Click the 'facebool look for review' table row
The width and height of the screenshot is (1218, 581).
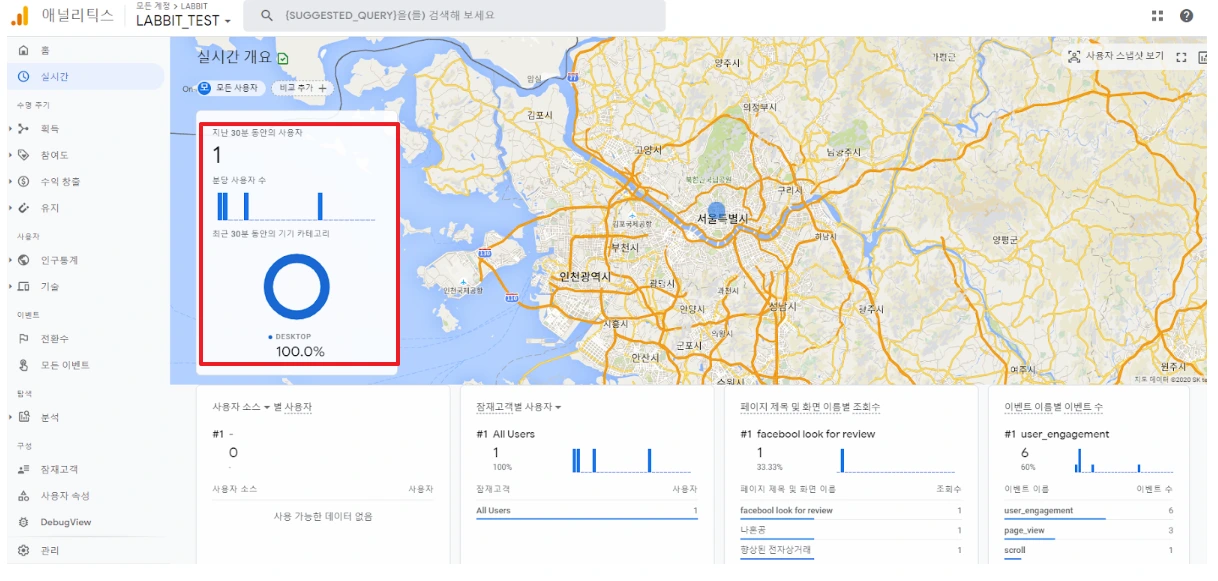(x=851, y=511)
